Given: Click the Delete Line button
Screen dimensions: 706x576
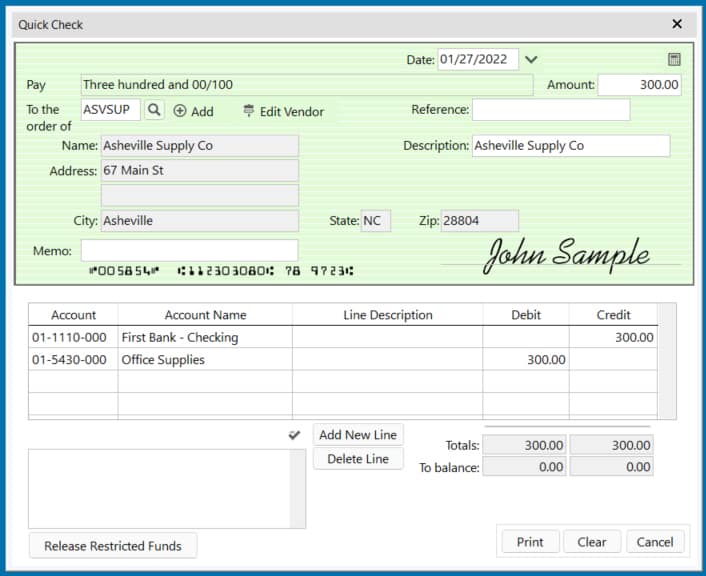Looking at the screenshot, I should coord(358,459).
